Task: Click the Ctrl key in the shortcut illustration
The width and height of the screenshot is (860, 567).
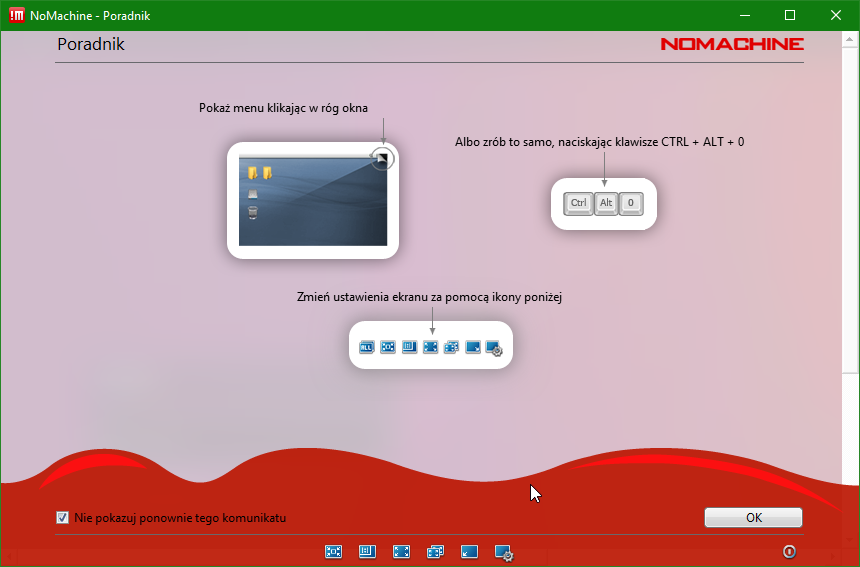Action: (578, 203)
